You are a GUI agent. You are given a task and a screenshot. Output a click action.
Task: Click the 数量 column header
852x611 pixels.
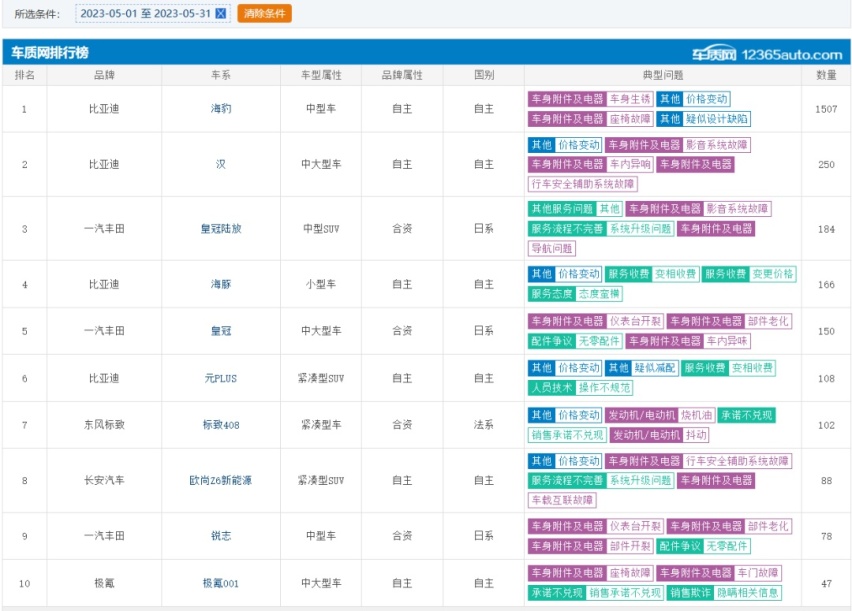826,75
